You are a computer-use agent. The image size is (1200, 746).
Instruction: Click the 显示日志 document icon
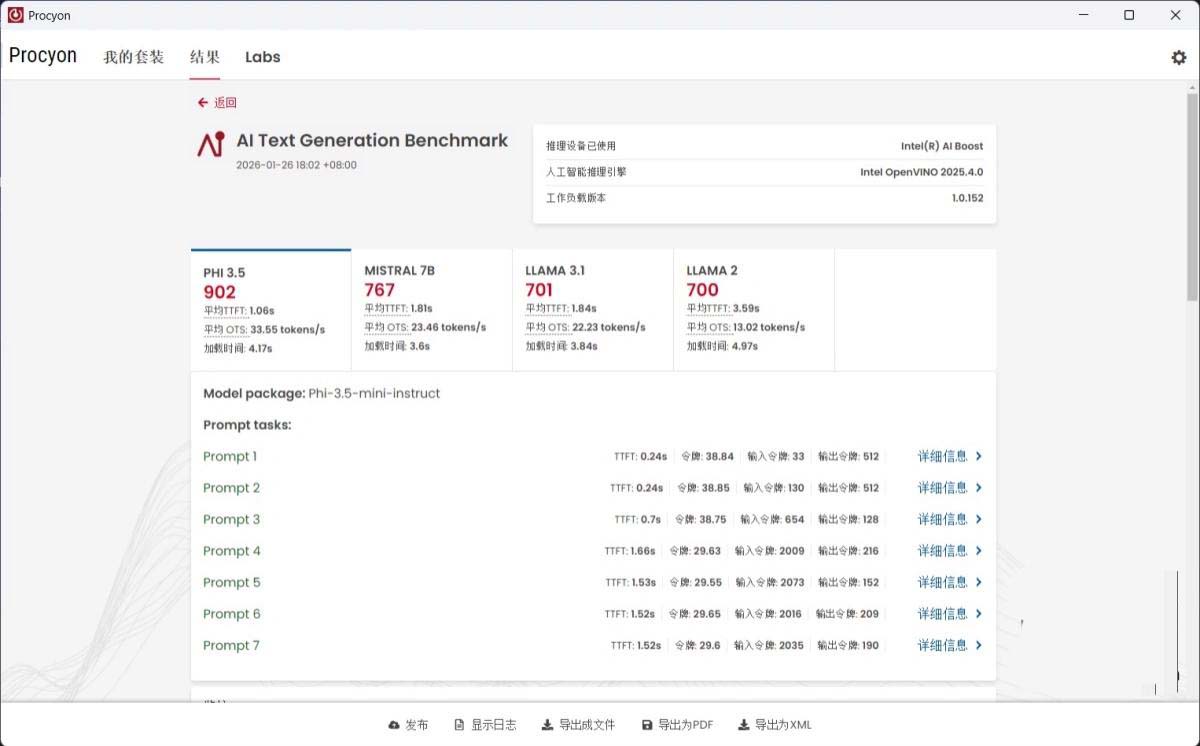[459, 725]
